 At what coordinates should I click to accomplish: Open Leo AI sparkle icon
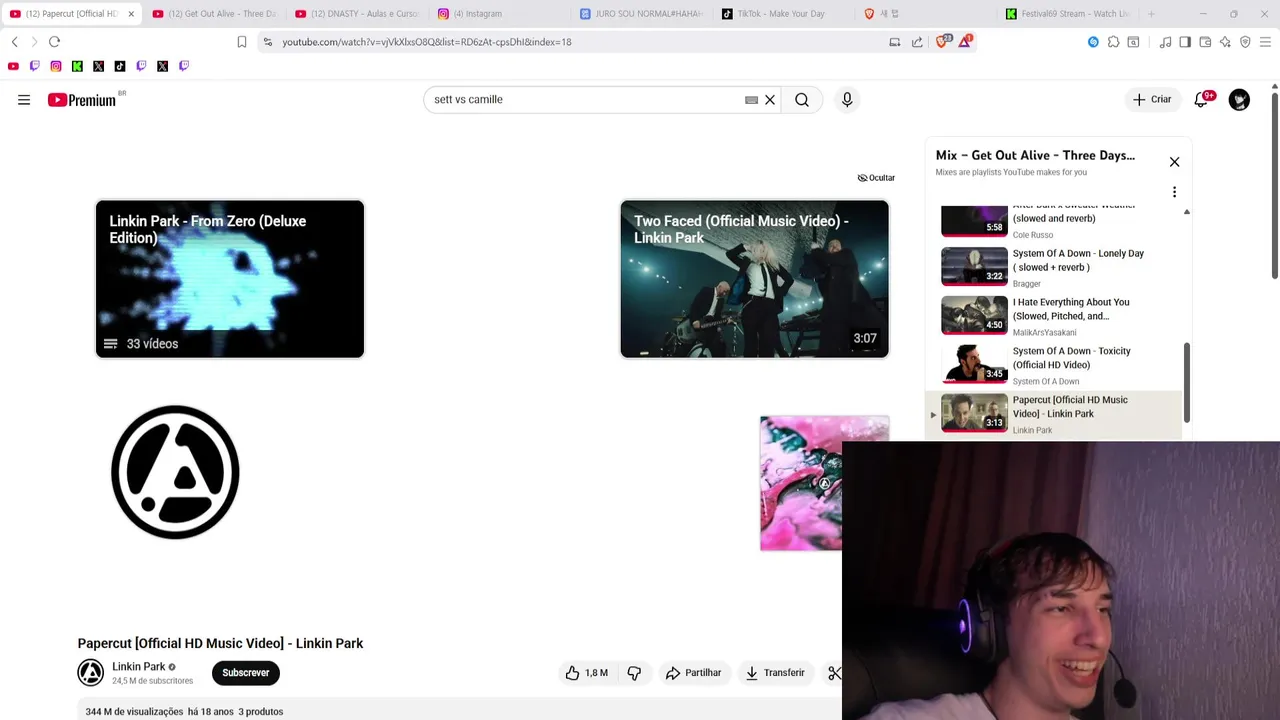click(x=1225, y=42)
